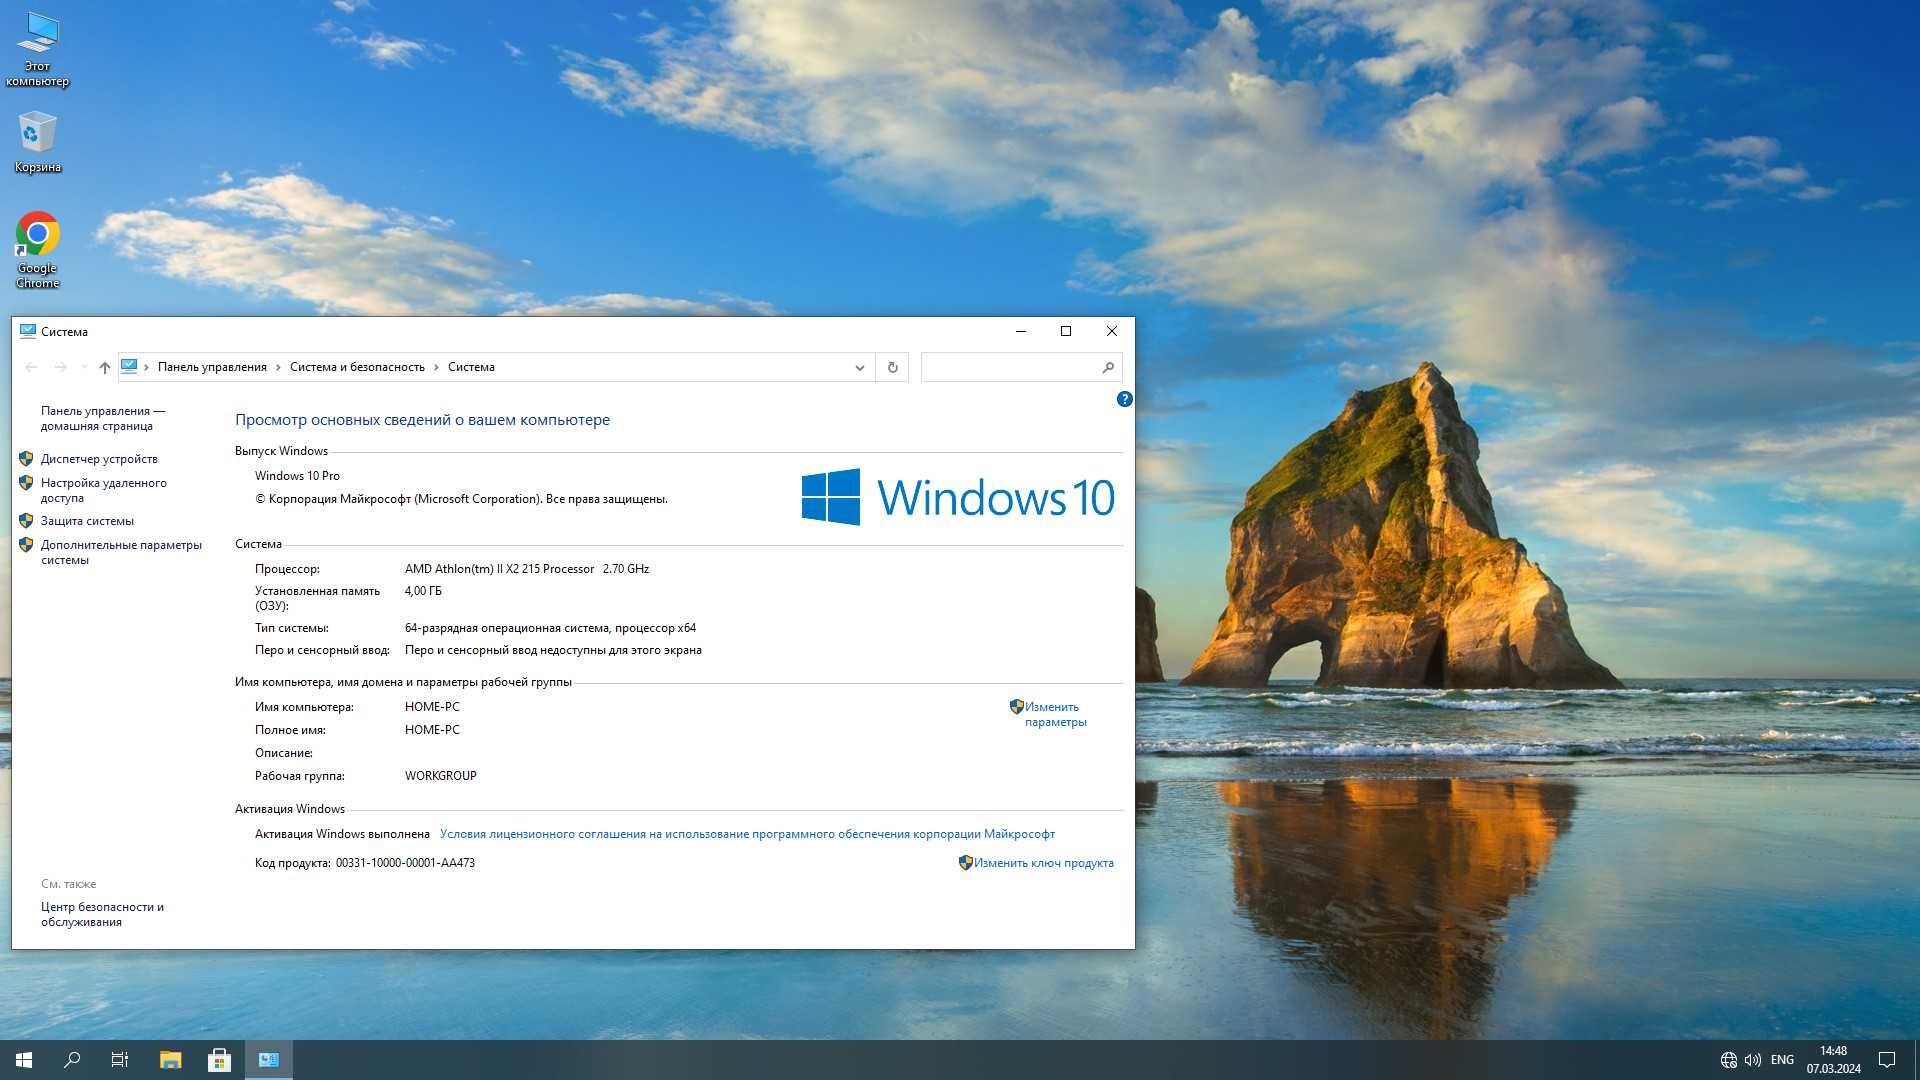Expand chevron after Панель управления breadcrumb
This screenshot has width=1920, height=1080.
coord(278,367)
